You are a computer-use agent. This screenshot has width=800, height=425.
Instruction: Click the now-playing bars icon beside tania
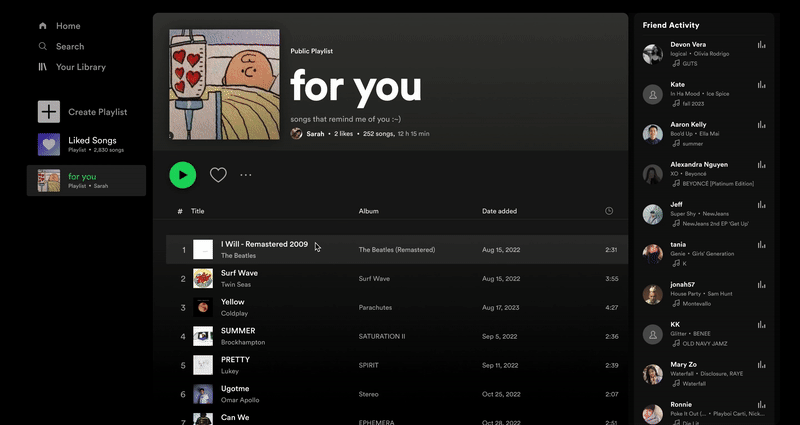[x=762, y=245]
